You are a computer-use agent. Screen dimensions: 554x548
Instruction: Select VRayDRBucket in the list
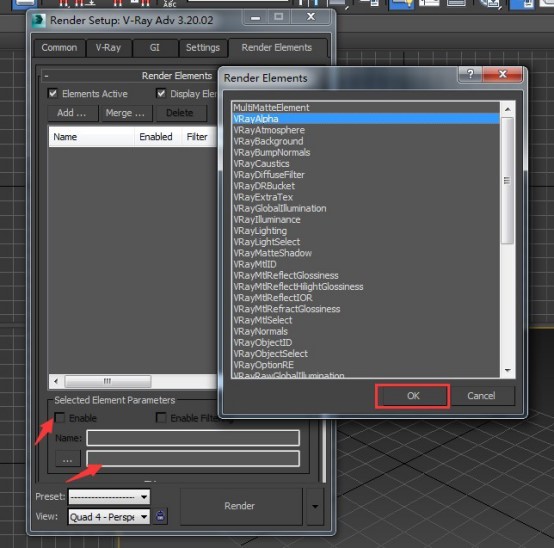pos(366,186)
